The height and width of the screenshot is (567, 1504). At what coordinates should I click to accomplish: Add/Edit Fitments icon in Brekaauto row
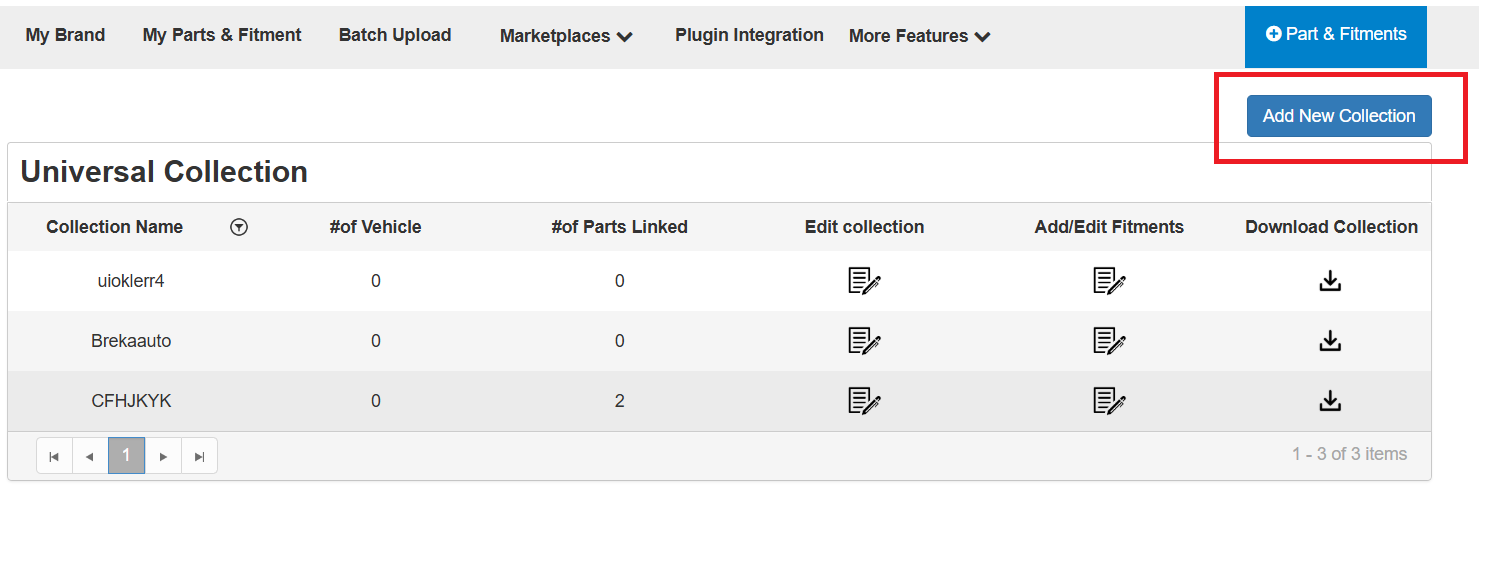pos(1109,341)
